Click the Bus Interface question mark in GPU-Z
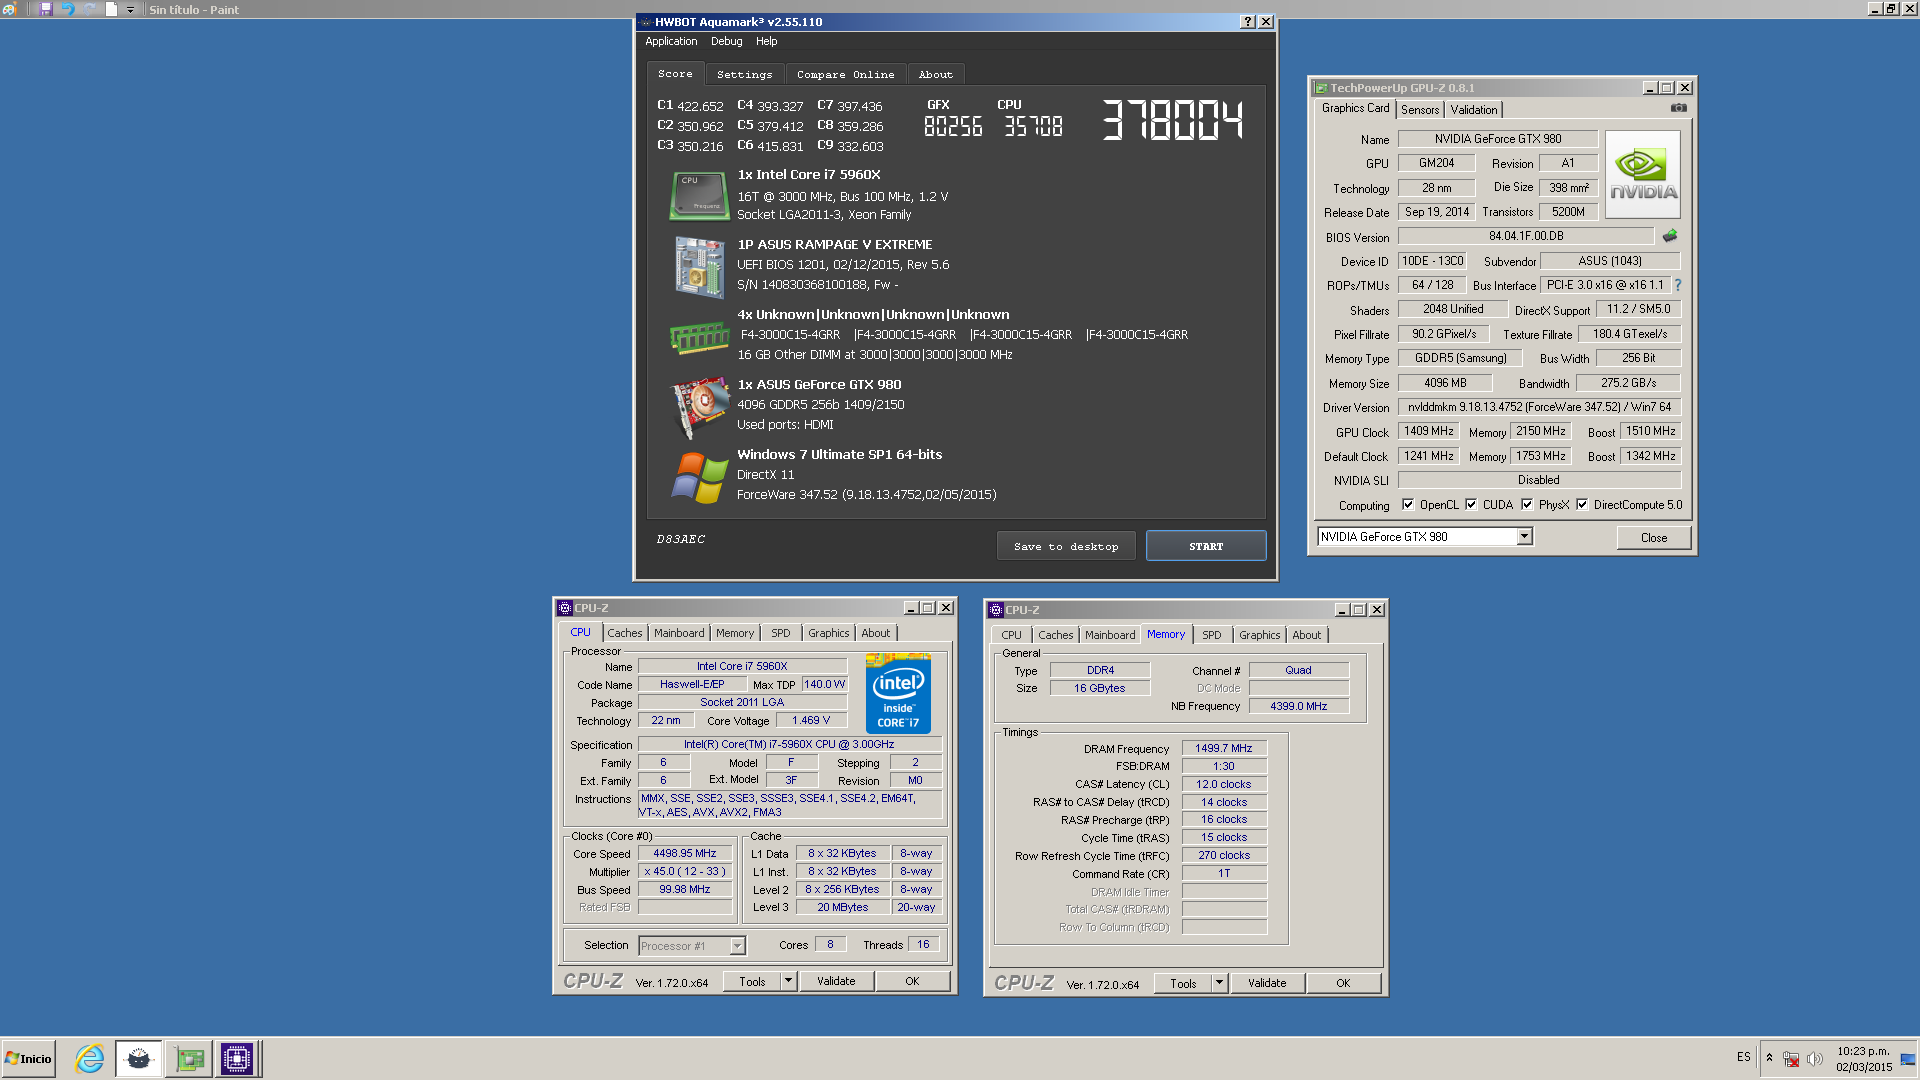The width and height of the screenshot is (1920, 1080). tap(1678, 285)
